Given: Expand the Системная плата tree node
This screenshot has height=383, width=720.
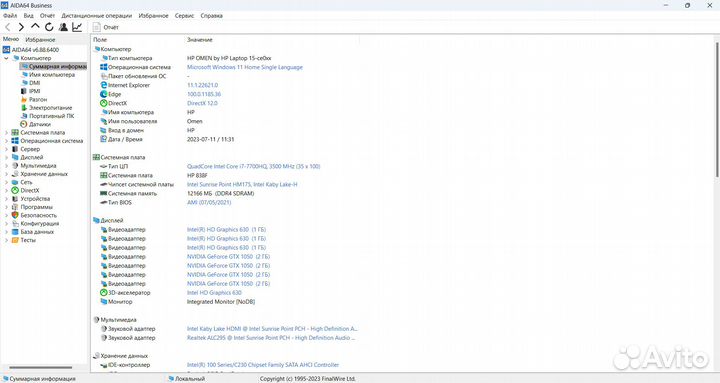Looking at the screenshot, I should point(6,133).
